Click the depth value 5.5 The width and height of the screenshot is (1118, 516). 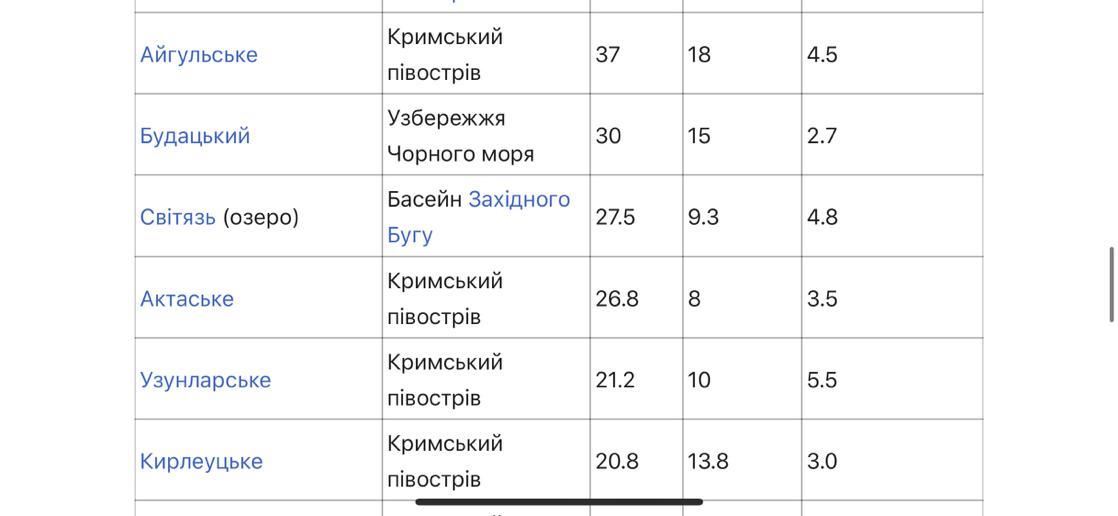tap(892, 380)
